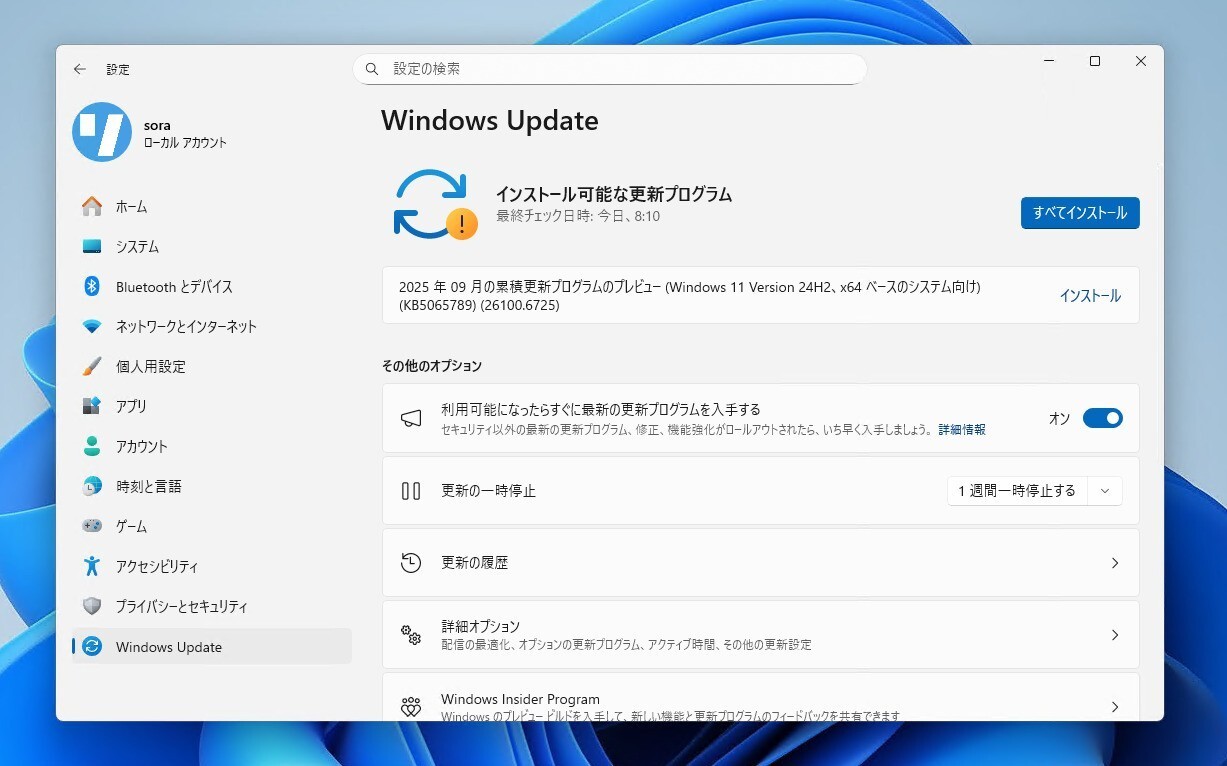Click the Bluetooth icon in sidebar
1227x766 pixels.
(92, 286)
